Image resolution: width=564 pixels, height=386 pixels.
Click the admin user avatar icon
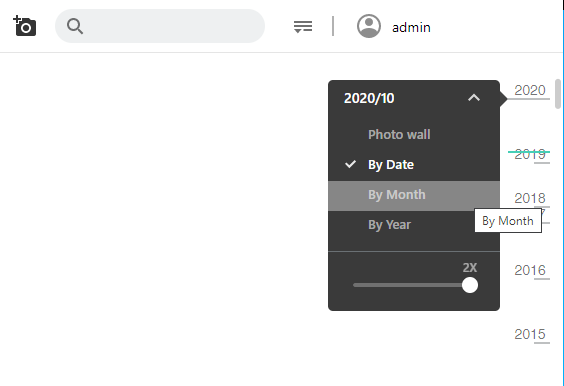[x=369, y=26]
